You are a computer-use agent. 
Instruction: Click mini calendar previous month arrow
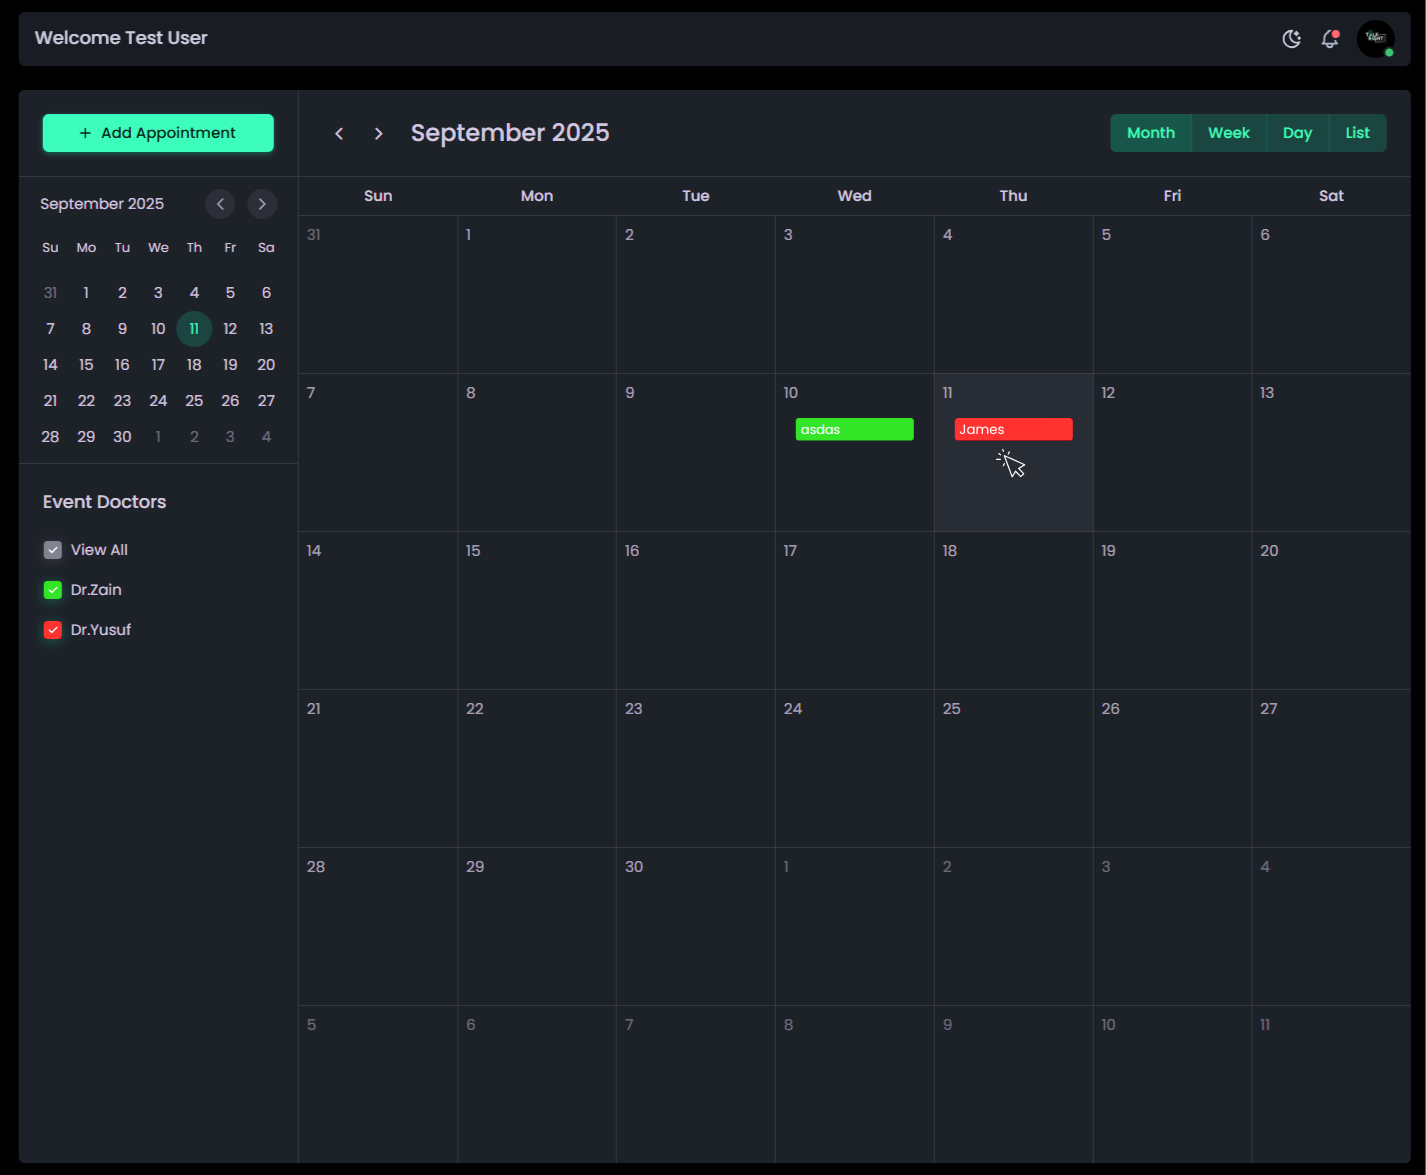point(220,204)
